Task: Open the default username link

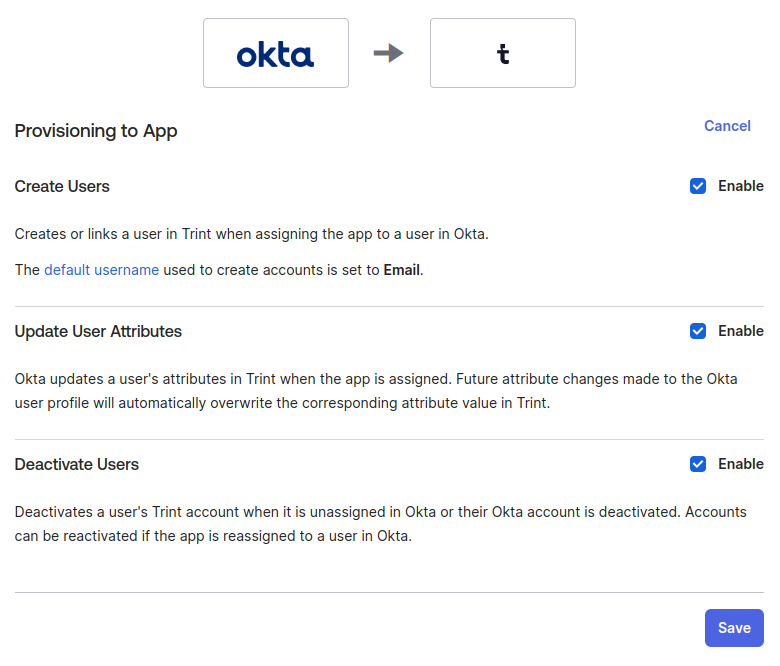Action: pos(101,270)
